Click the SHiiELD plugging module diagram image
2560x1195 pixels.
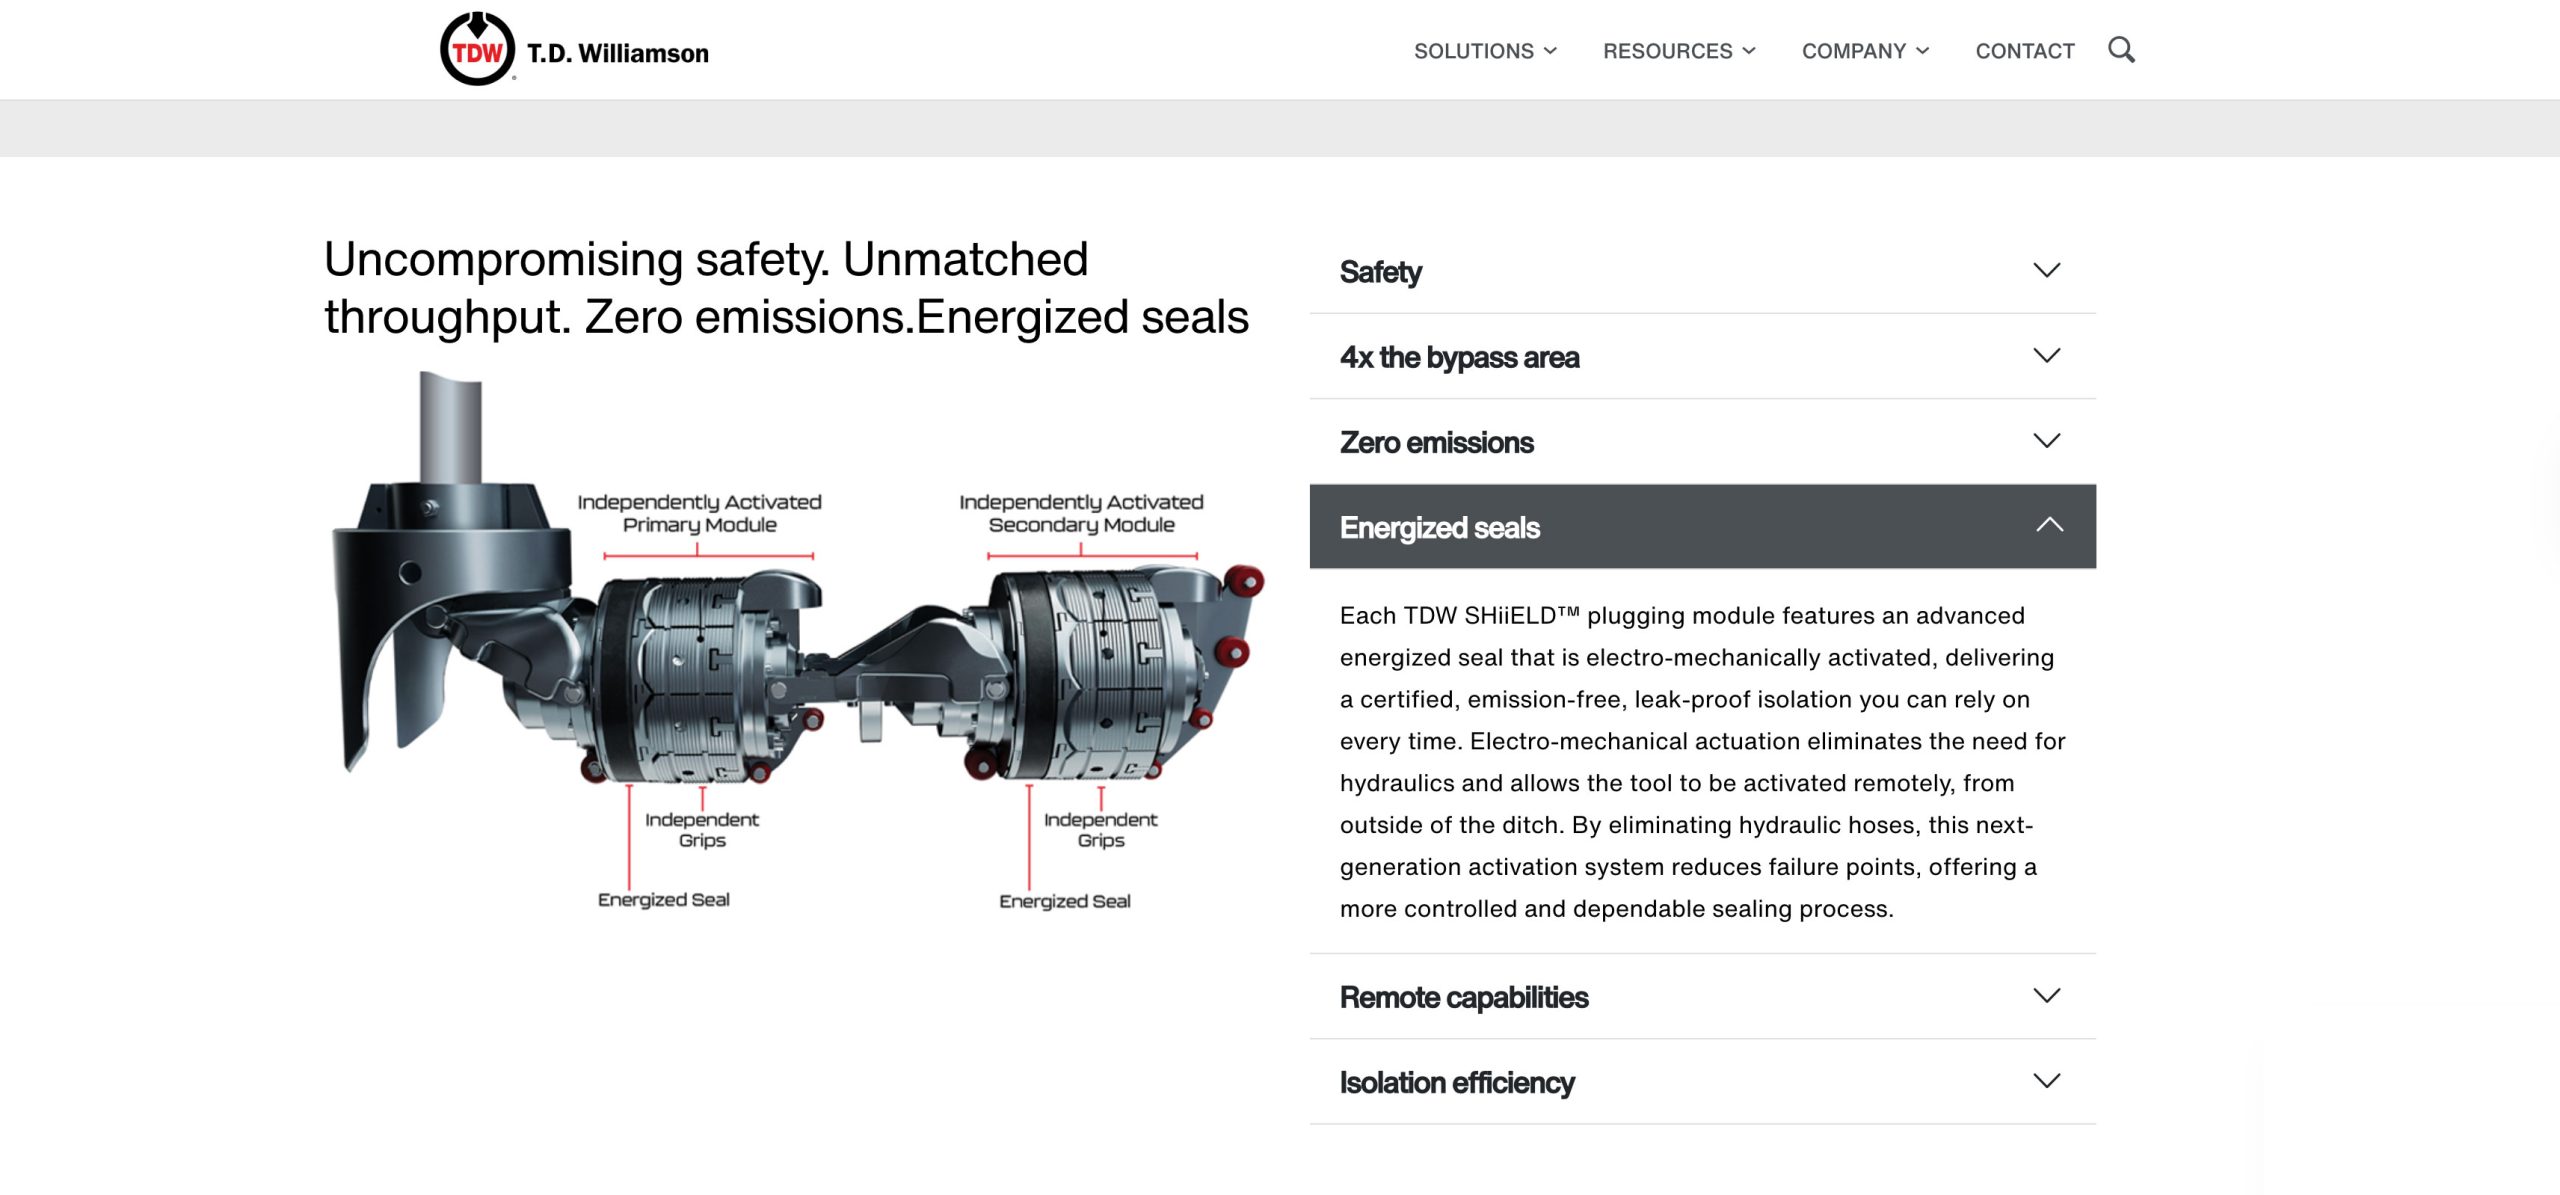tap(797, 641)
